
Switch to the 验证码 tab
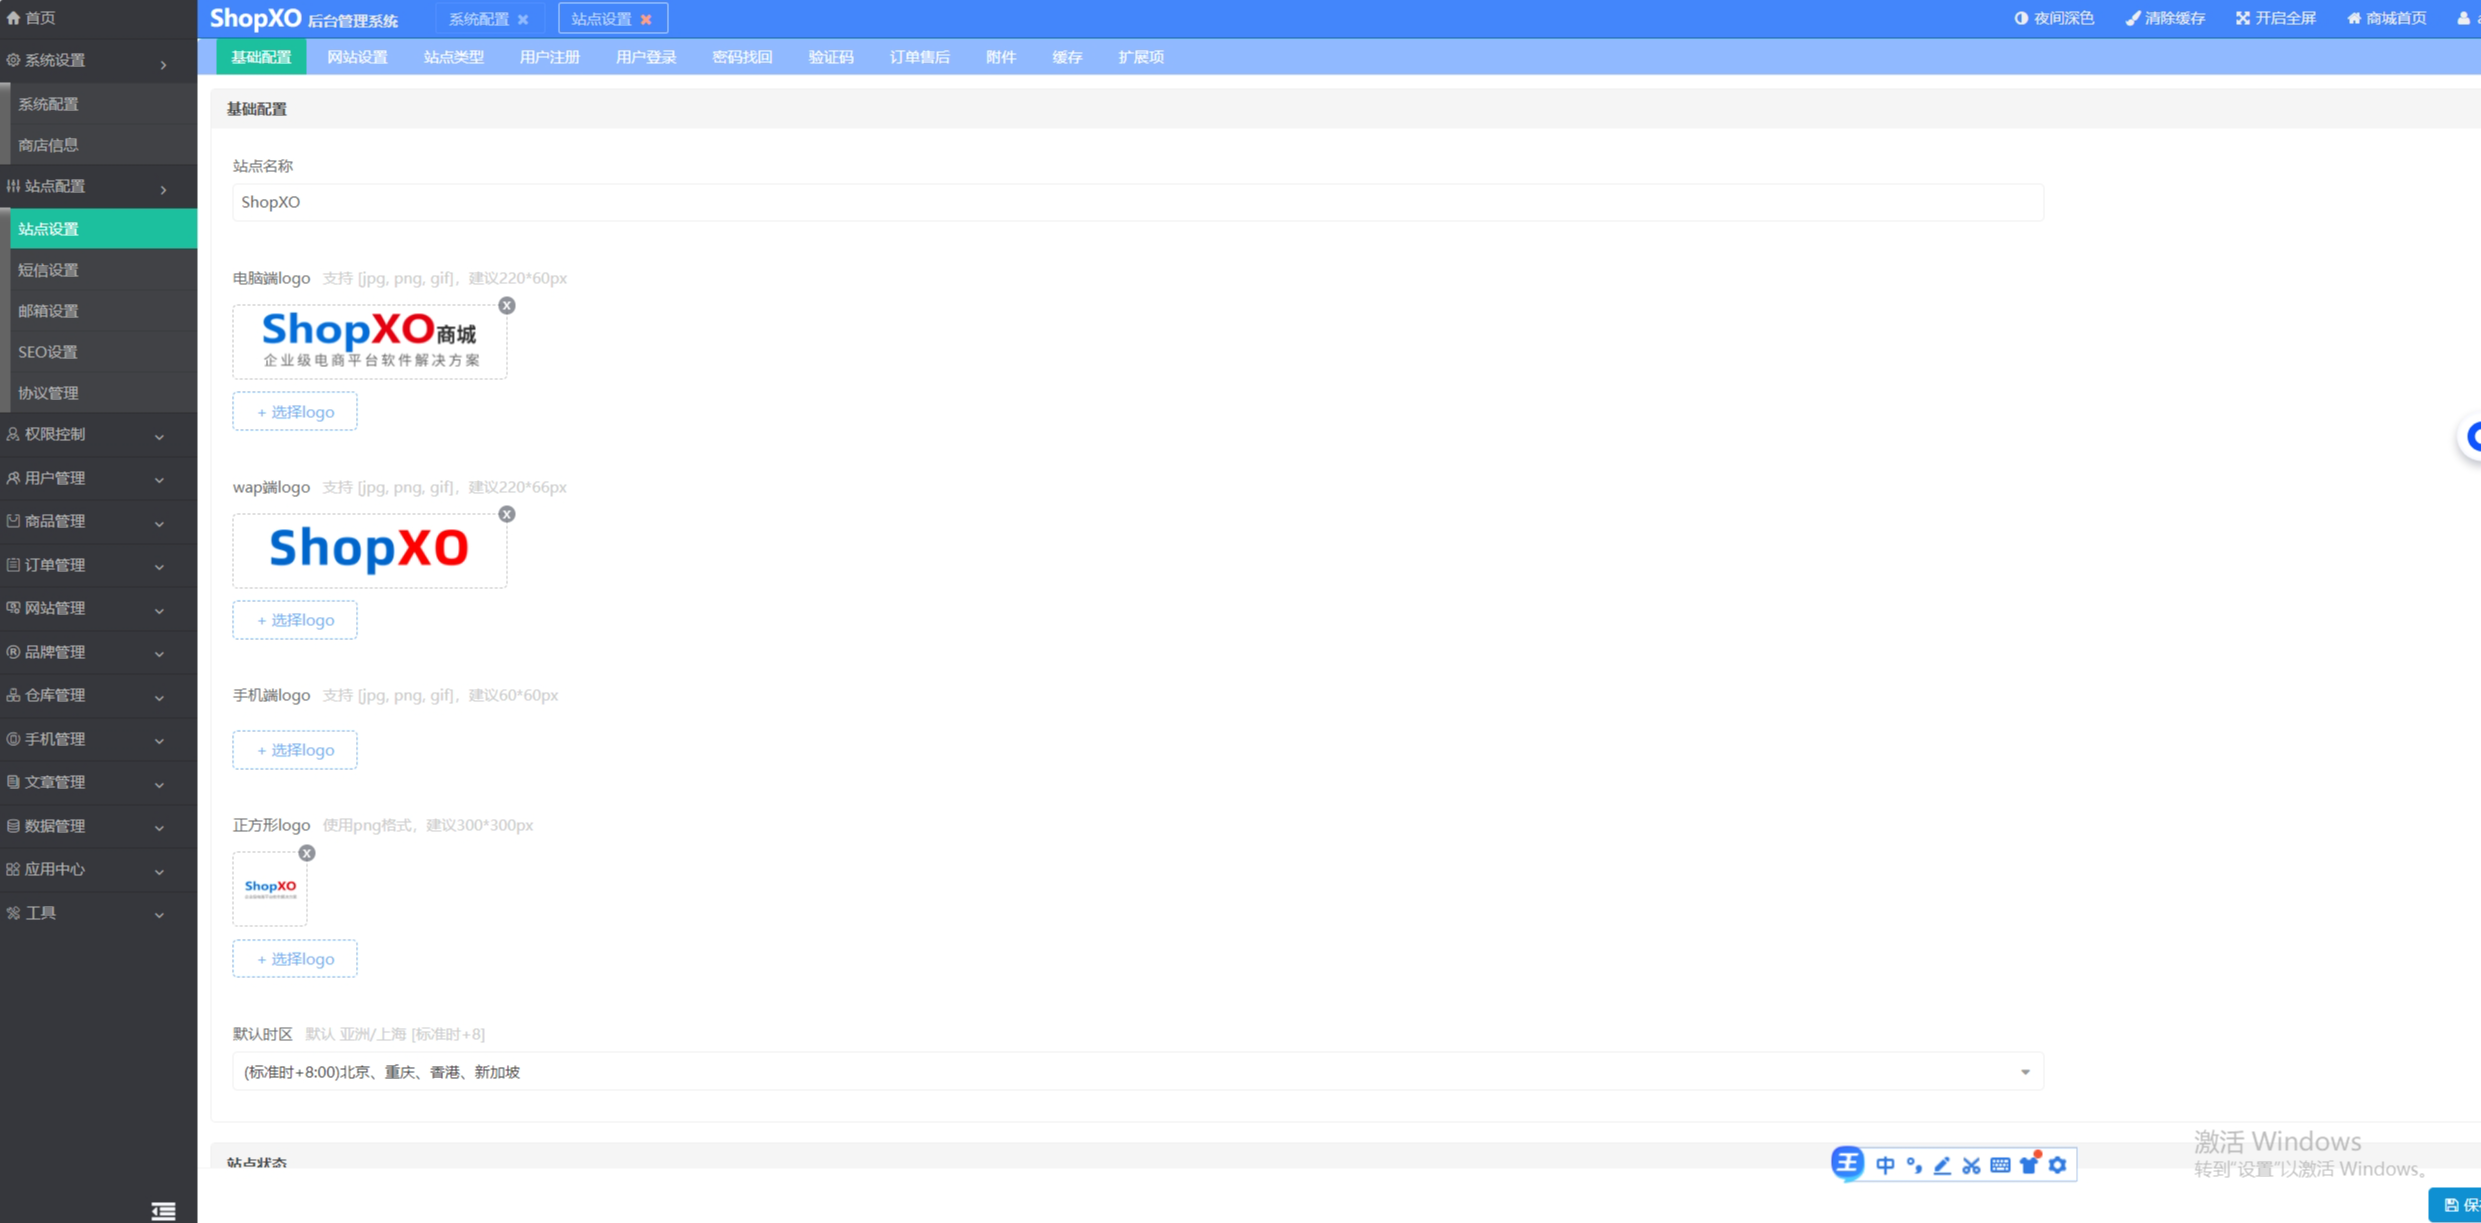tap(830, 57)
